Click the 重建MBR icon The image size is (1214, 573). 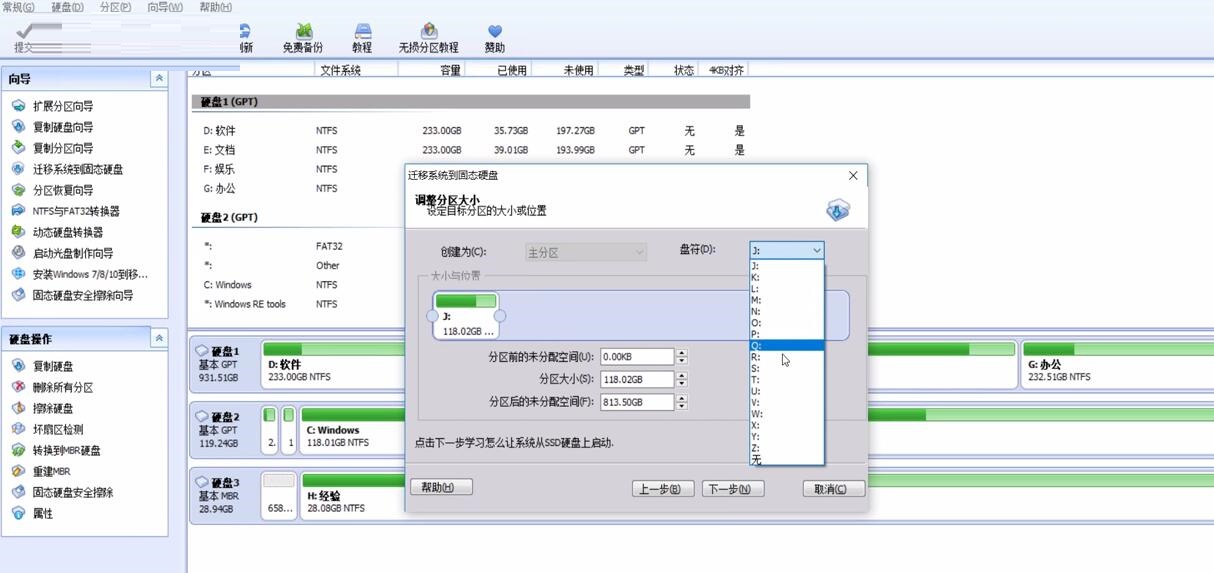18,471
